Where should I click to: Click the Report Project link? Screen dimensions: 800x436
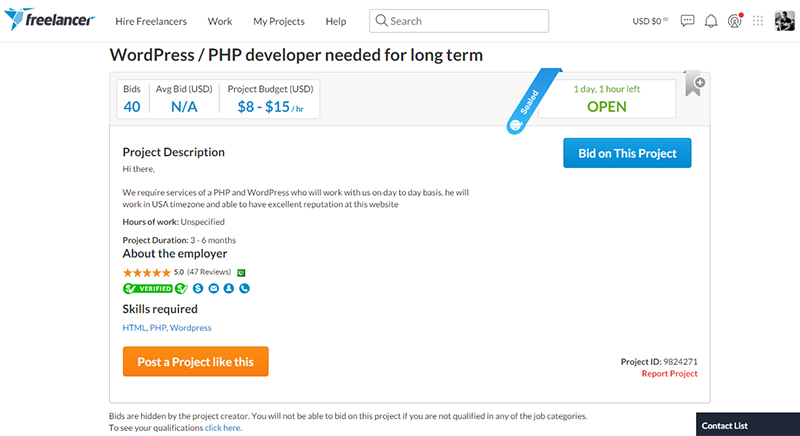point(669,374)
